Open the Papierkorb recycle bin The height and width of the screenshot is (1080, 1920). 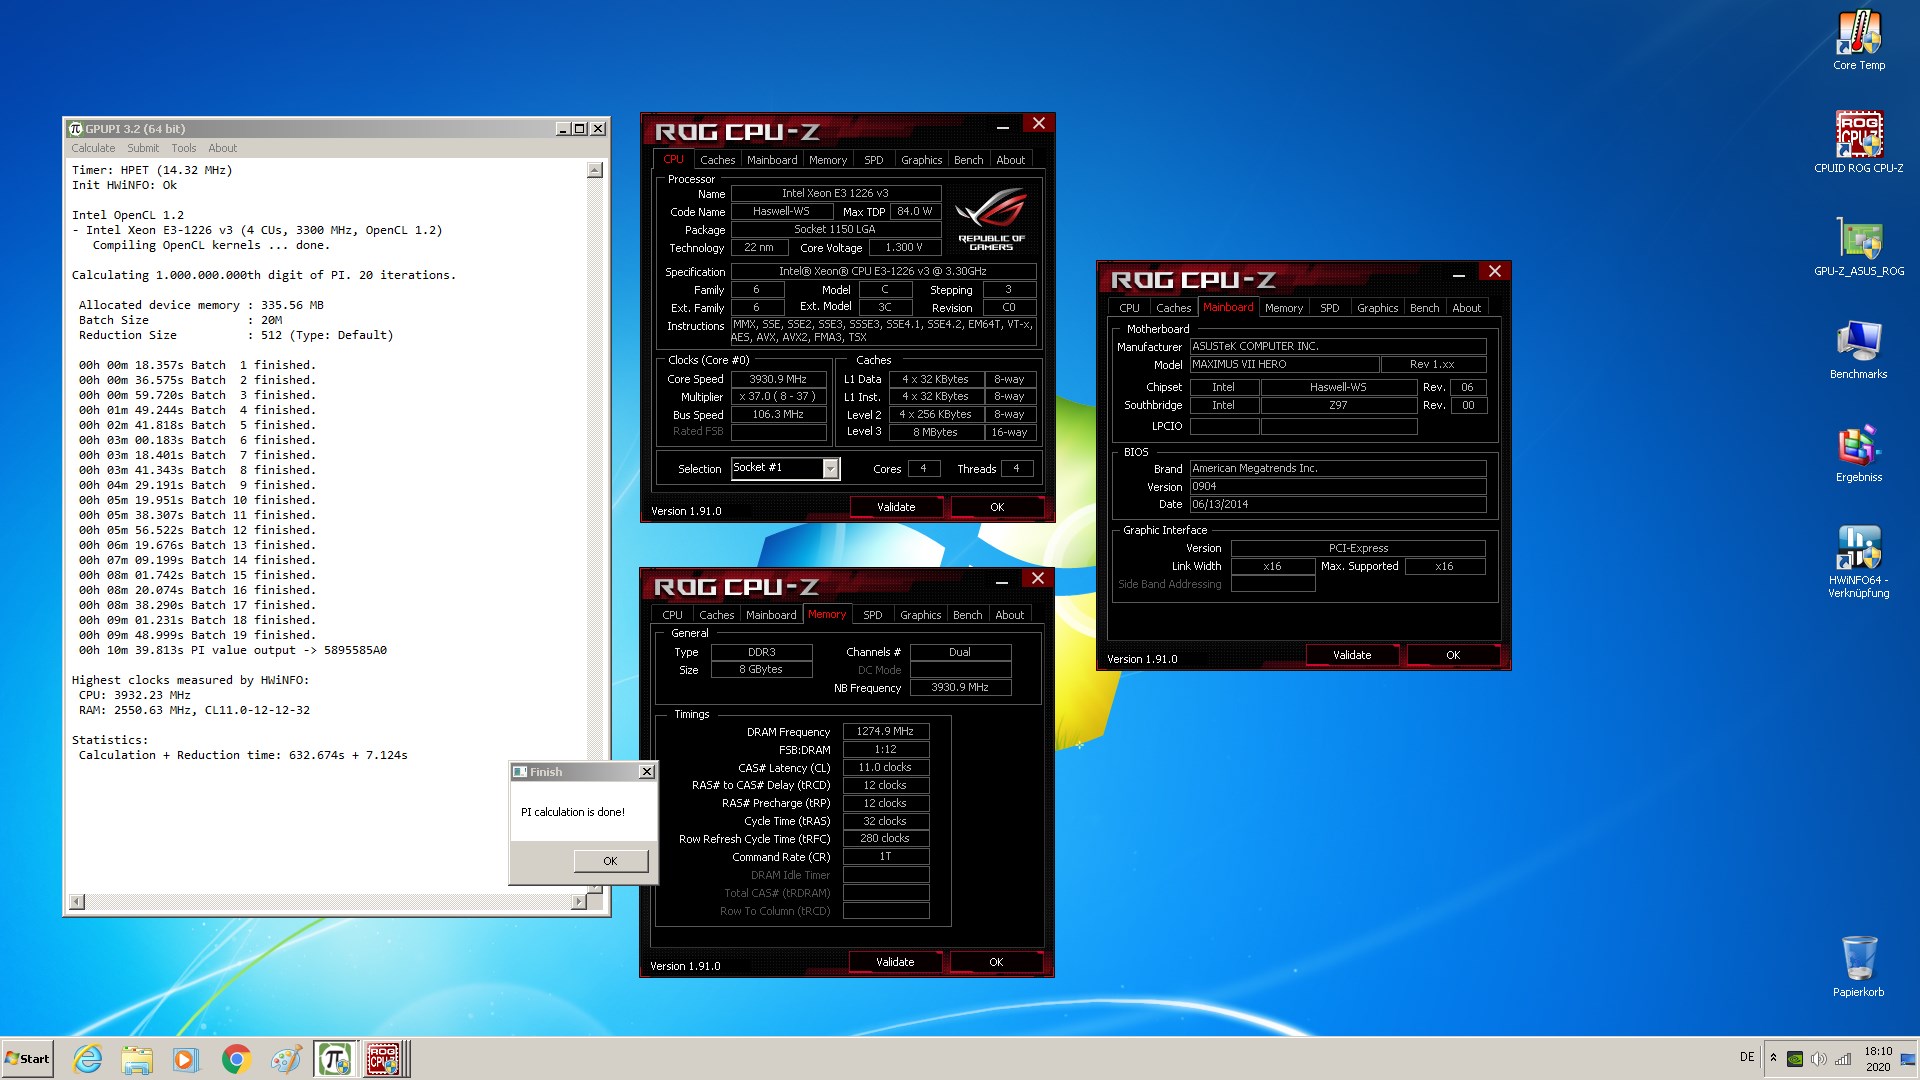[1859, 965]
